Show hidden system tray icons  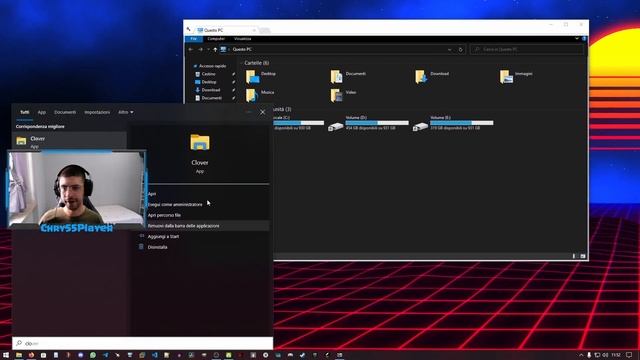pyautogui.click(x=581, y=355)
